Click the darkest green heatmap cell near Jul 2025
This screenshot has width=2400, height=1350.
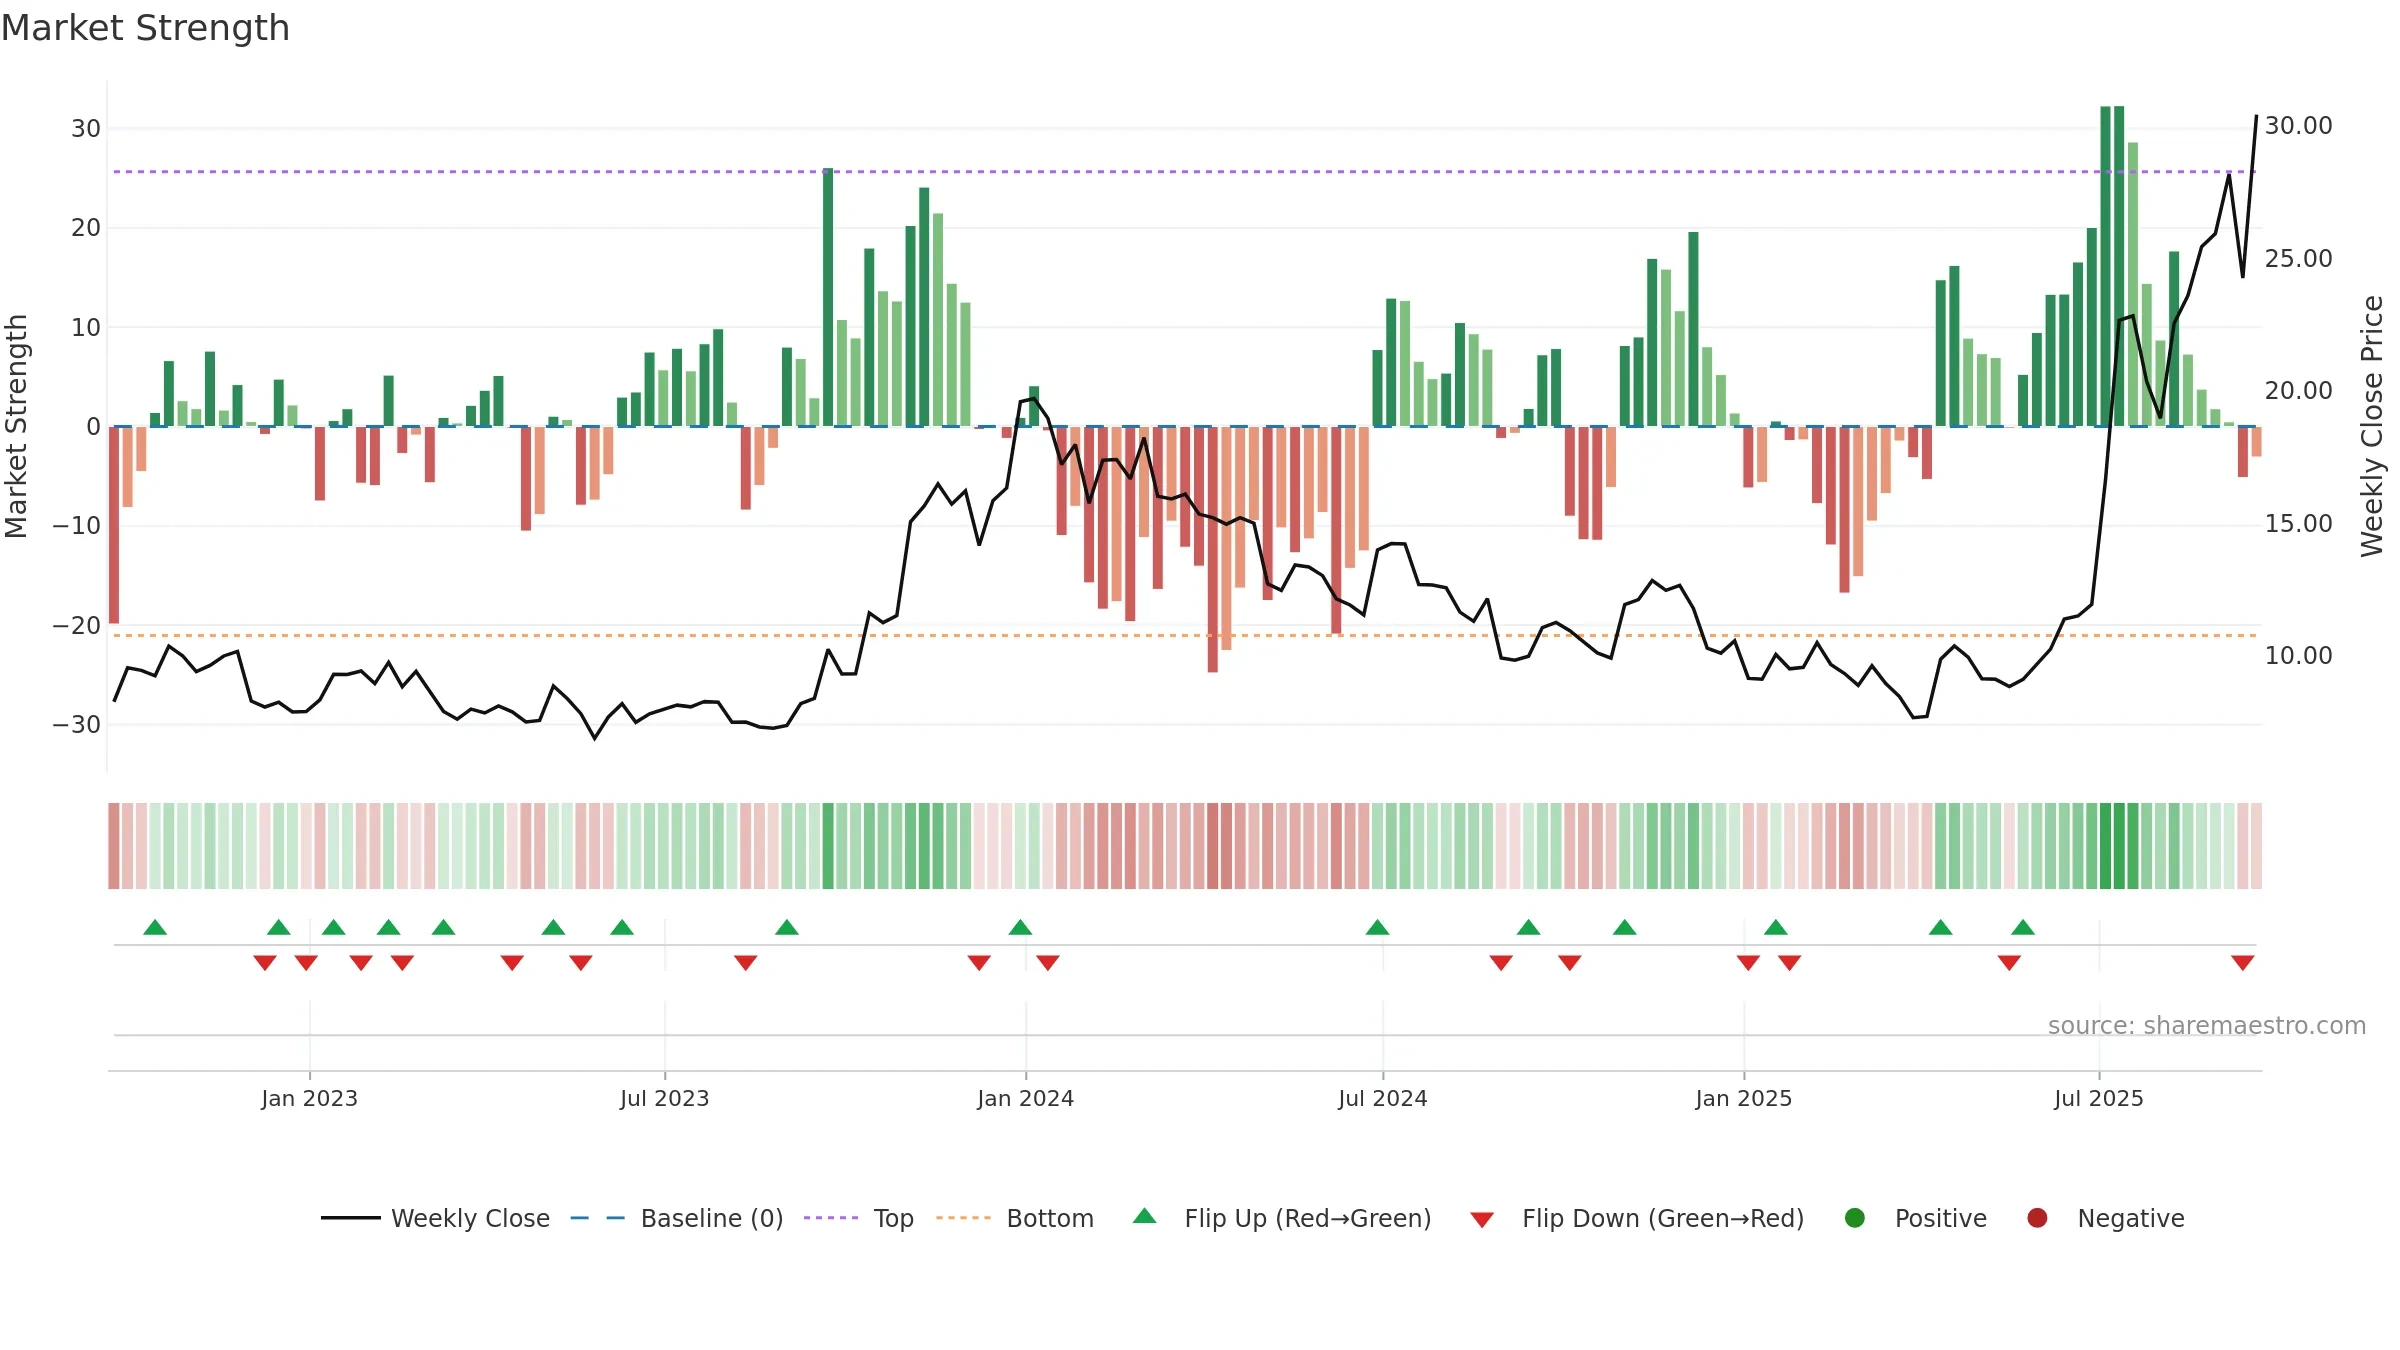point(2105,846)
